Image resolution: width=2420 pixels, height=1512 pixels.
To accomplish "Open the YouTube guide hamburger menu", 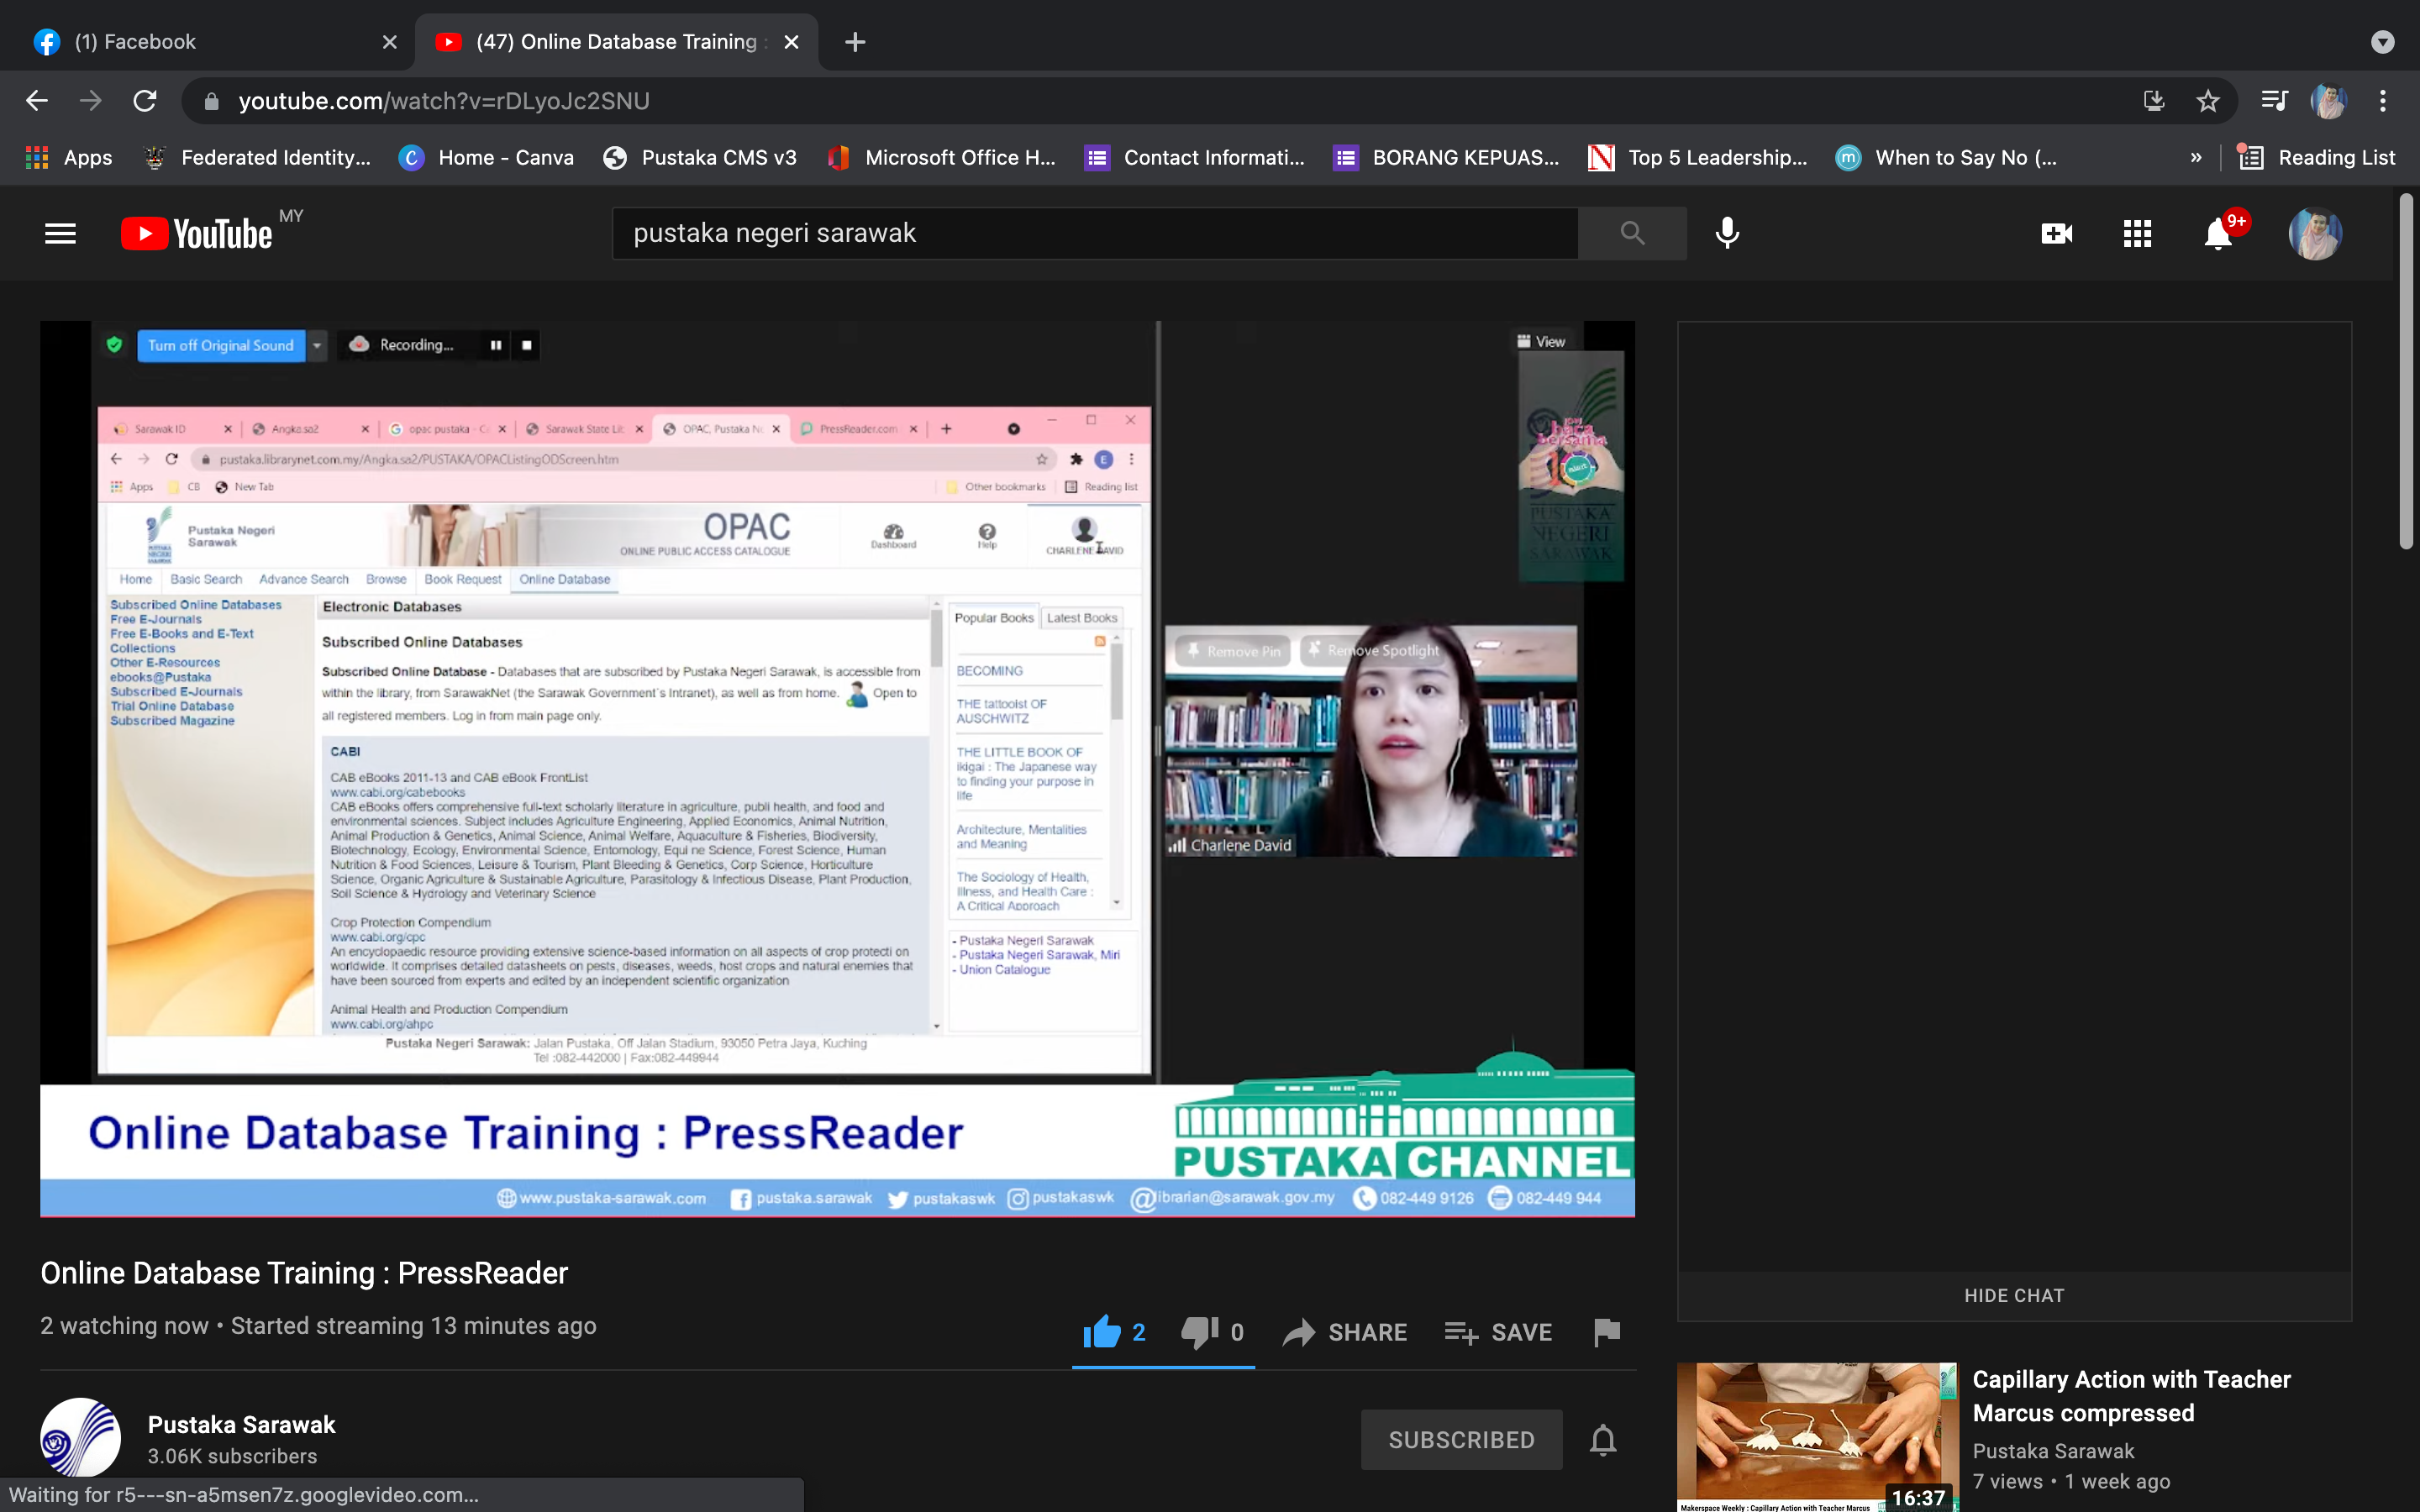I will [x=60, y=234].
